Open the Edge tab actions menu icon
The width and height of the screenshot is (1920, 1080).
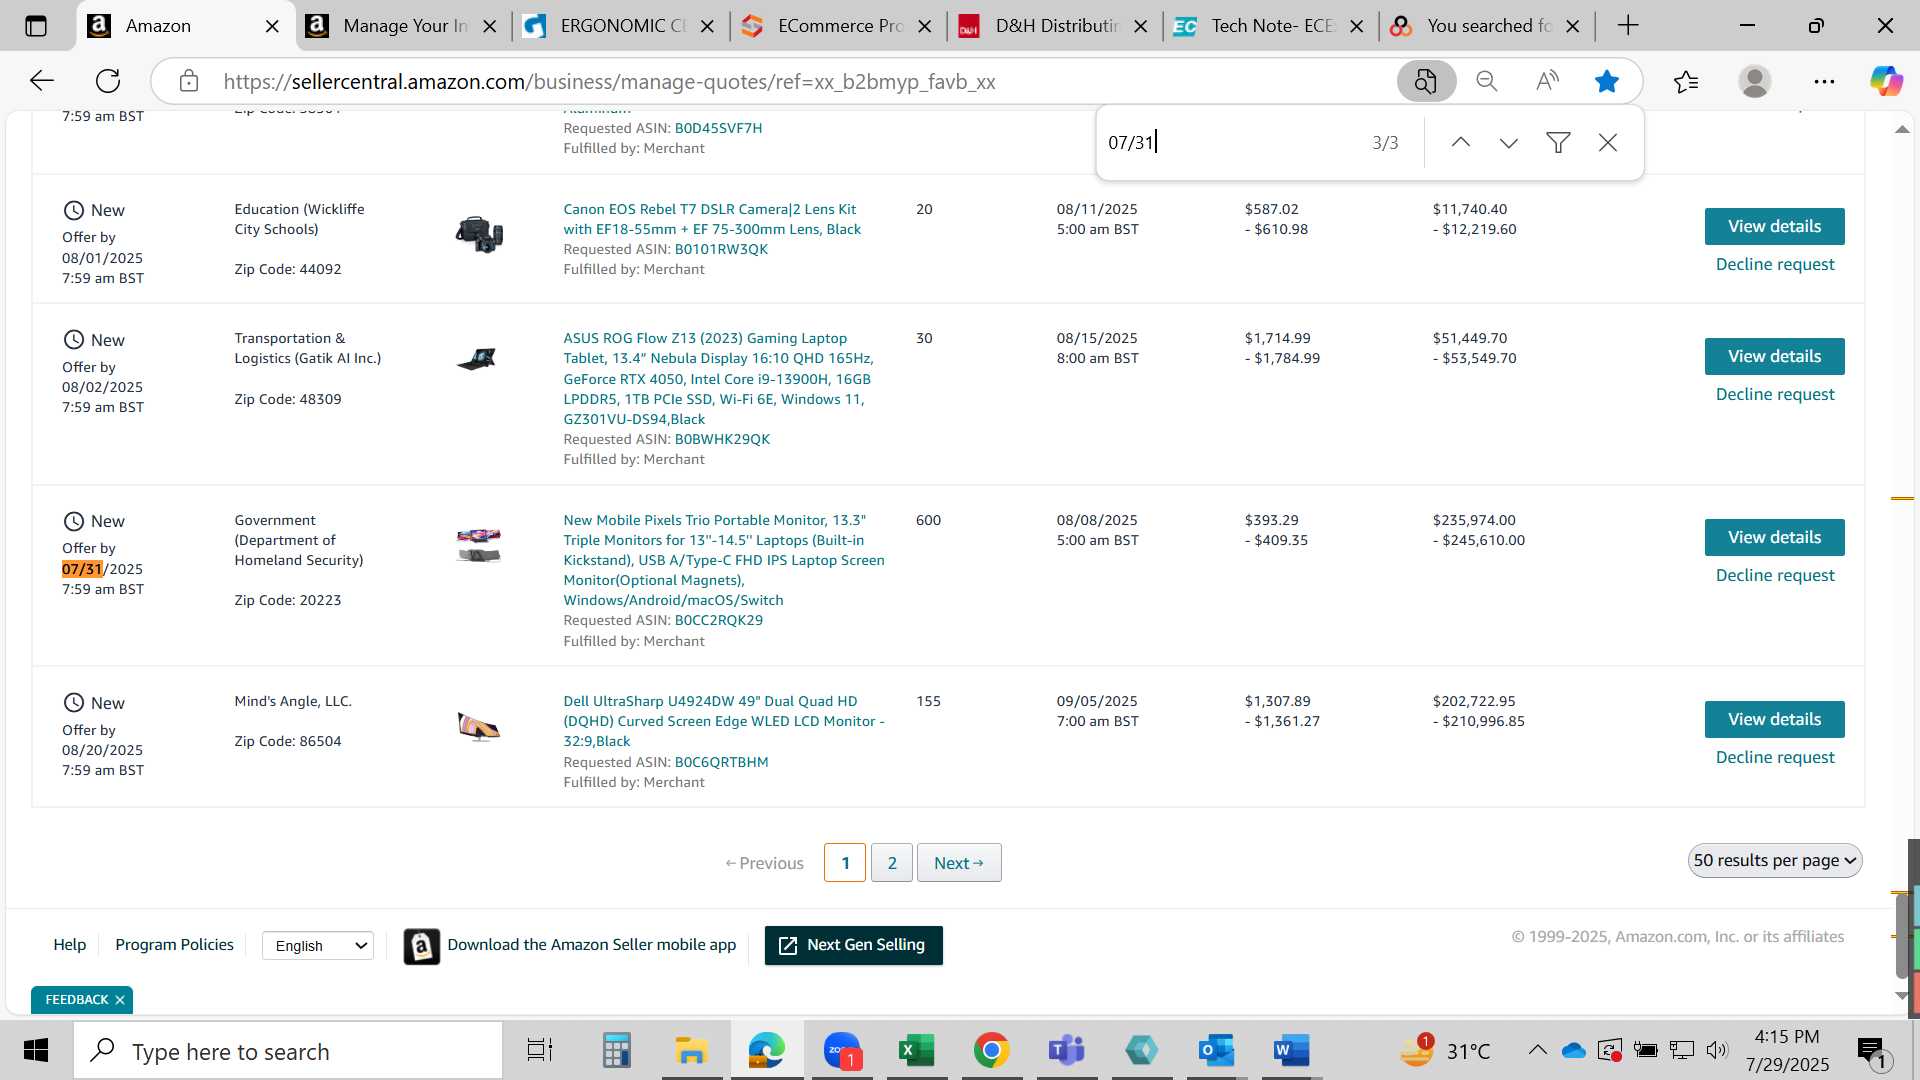[36, 26]
